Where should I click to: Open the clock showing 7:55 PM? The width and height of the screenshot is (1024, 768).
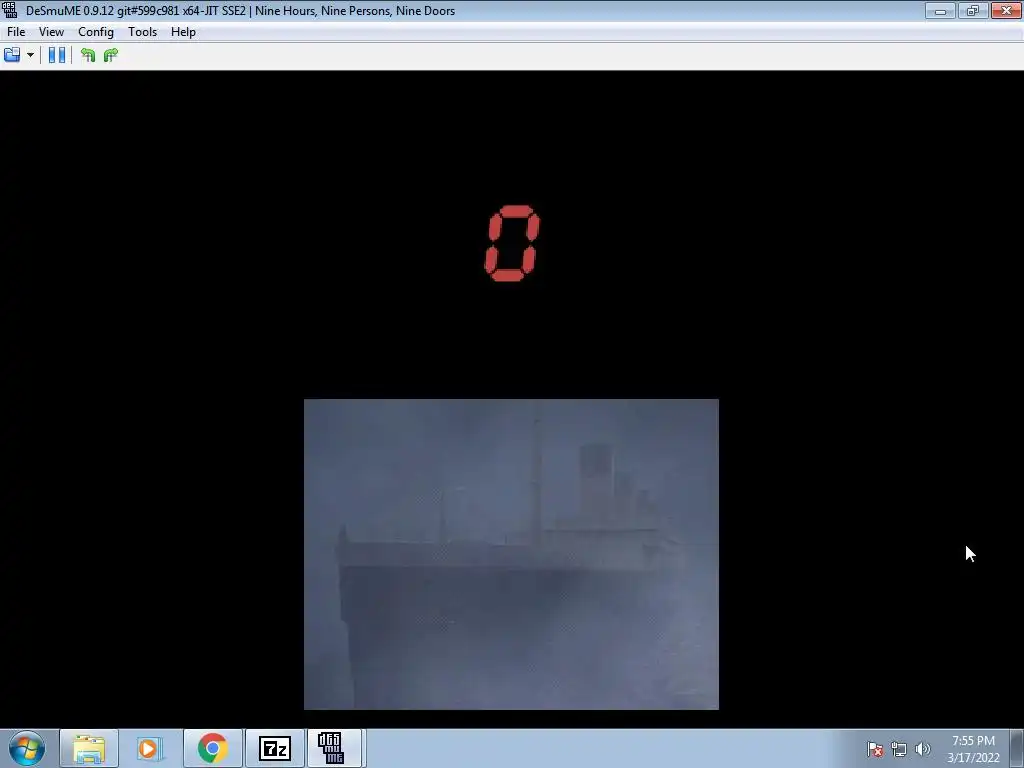click(973, 748)
